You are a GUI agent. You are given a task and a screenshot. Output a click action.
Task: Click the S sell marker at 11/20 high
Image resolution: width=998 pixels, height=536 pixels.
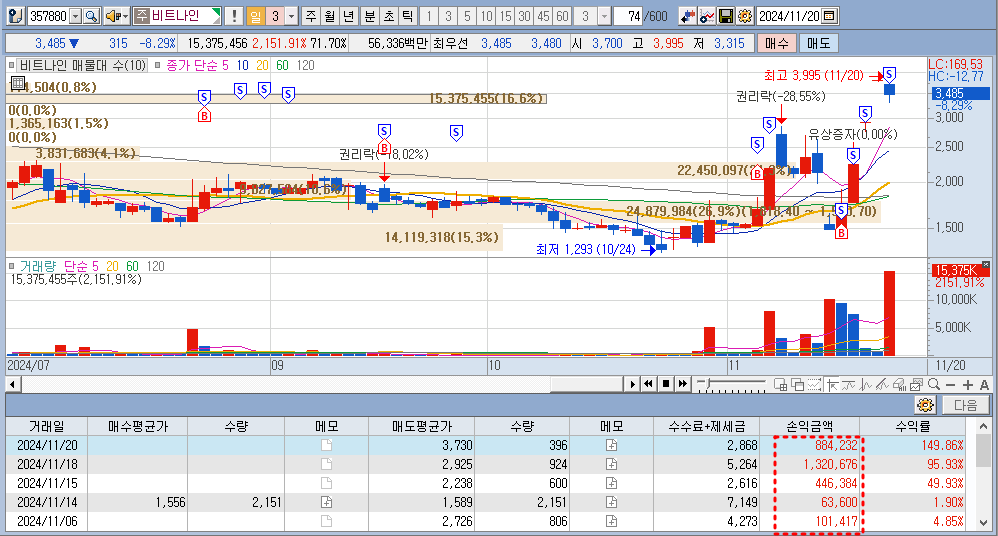(x=889, y=74)
